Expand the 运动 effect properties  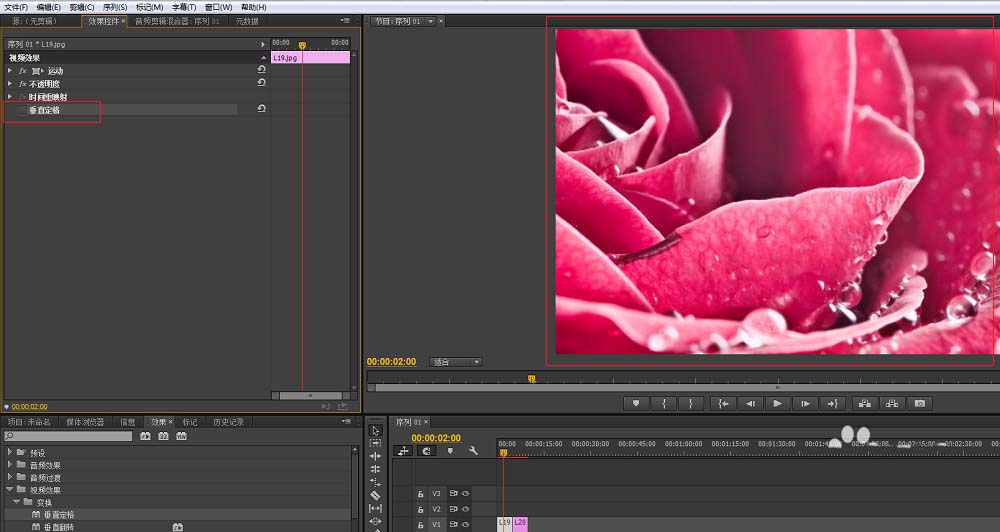coord(10,71)
